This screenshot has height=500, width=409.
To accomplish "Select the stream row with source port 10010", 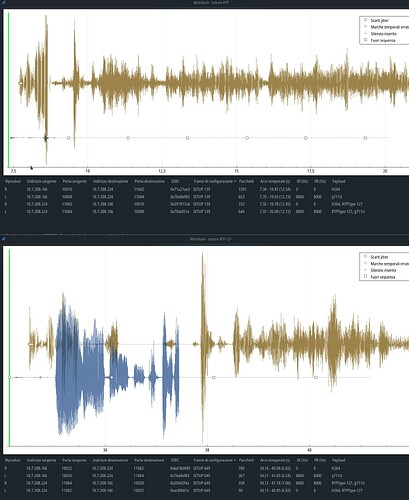I will (x=204, y=189).
